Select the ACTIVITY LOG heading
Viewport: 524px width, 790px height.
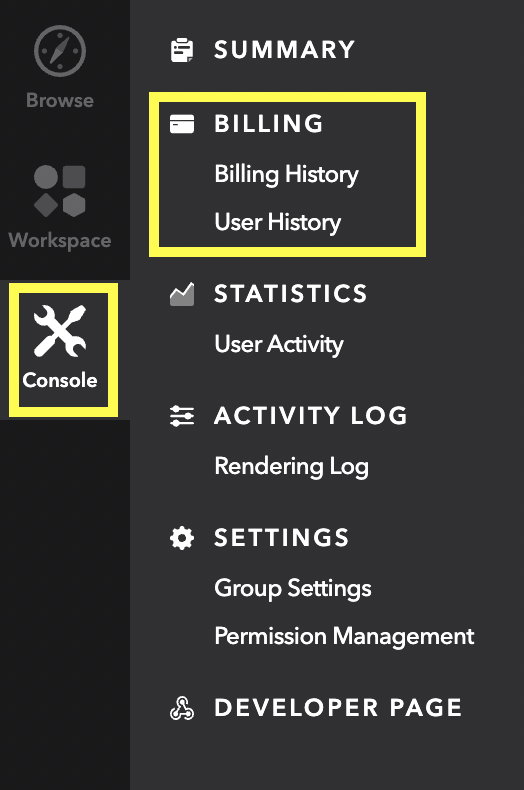(x=311, y=416)
